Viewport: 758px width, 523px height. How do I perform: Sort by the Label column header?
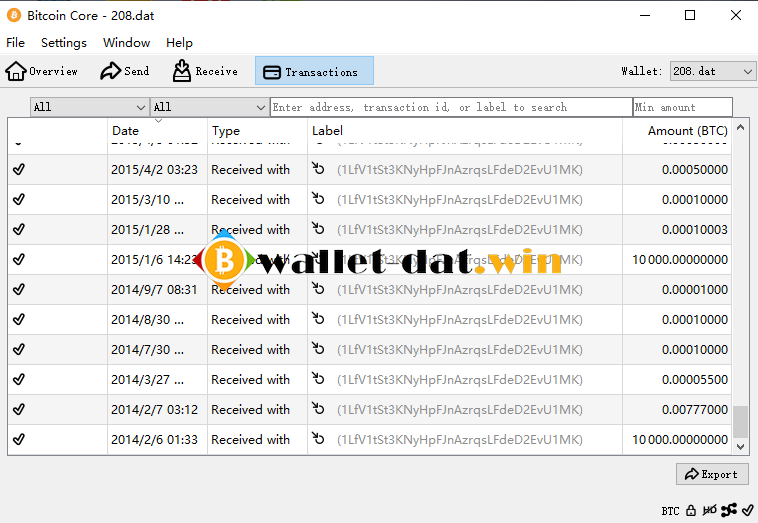[465, 131]
